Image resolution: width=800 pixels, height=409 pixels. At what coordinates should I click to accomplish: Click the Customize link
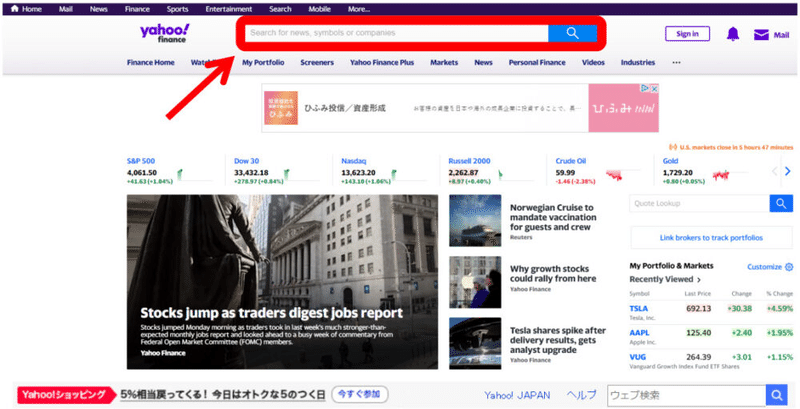point(764,267)
